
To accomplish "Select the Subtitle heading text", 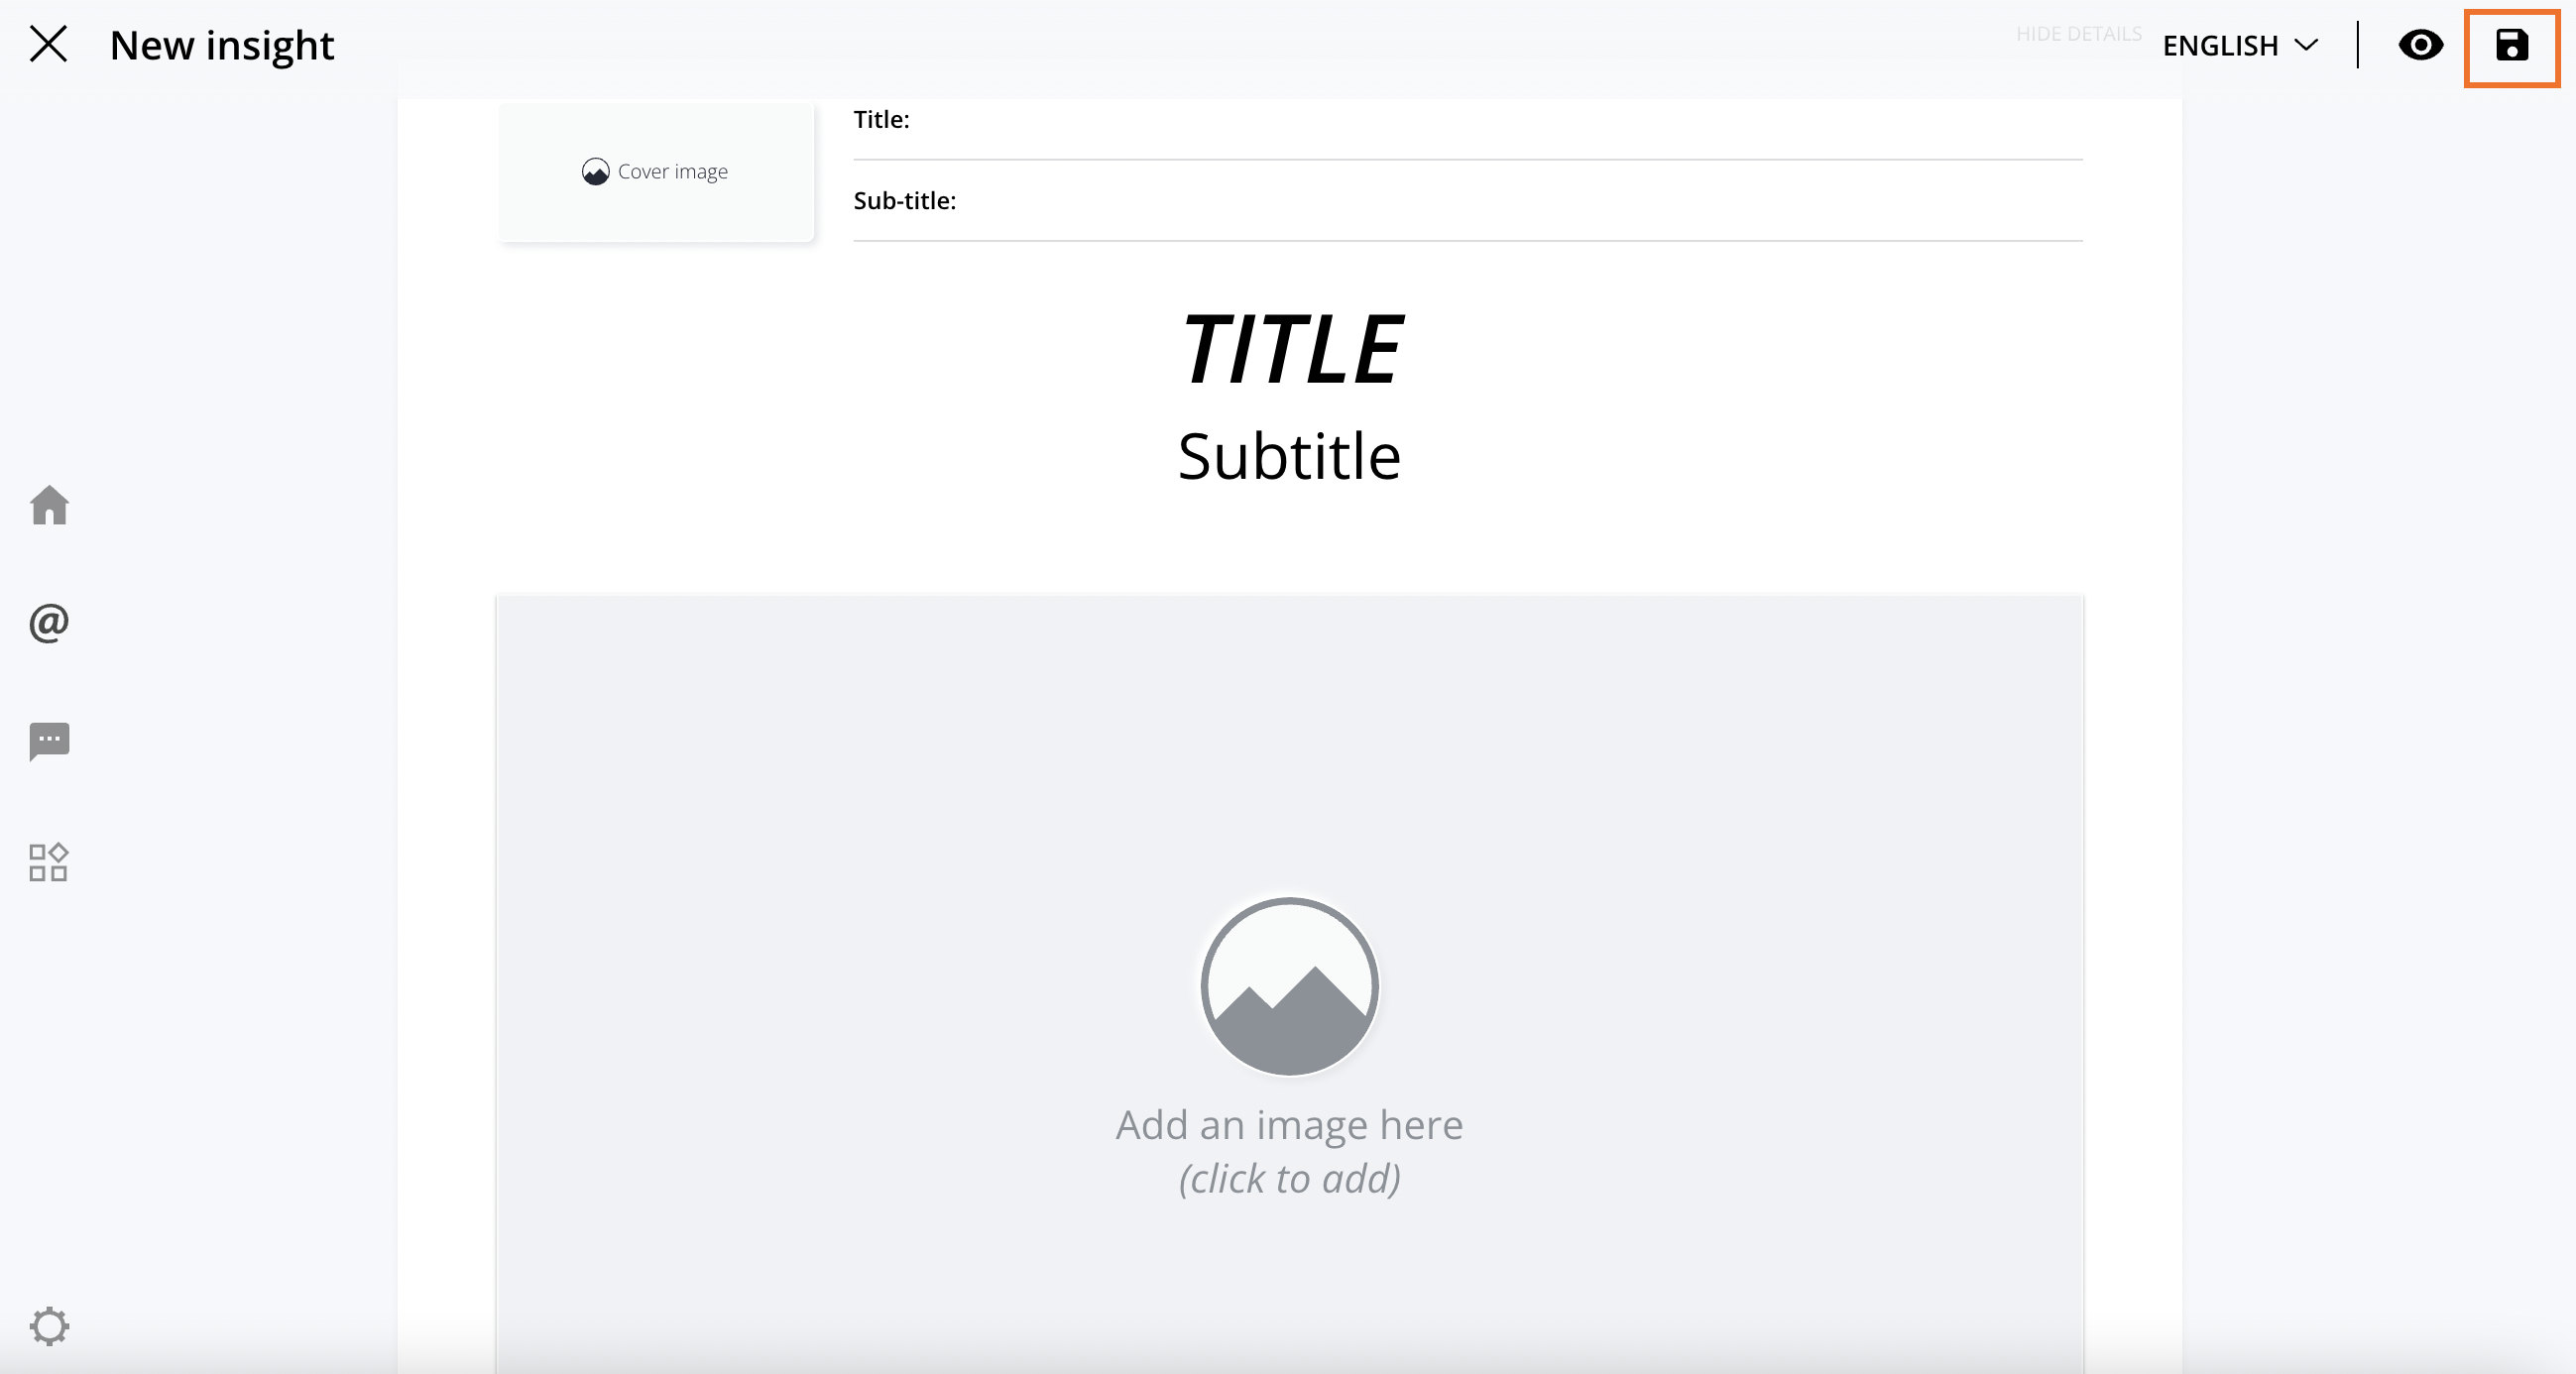I will pyautogui.click(x=1289, y=457).
